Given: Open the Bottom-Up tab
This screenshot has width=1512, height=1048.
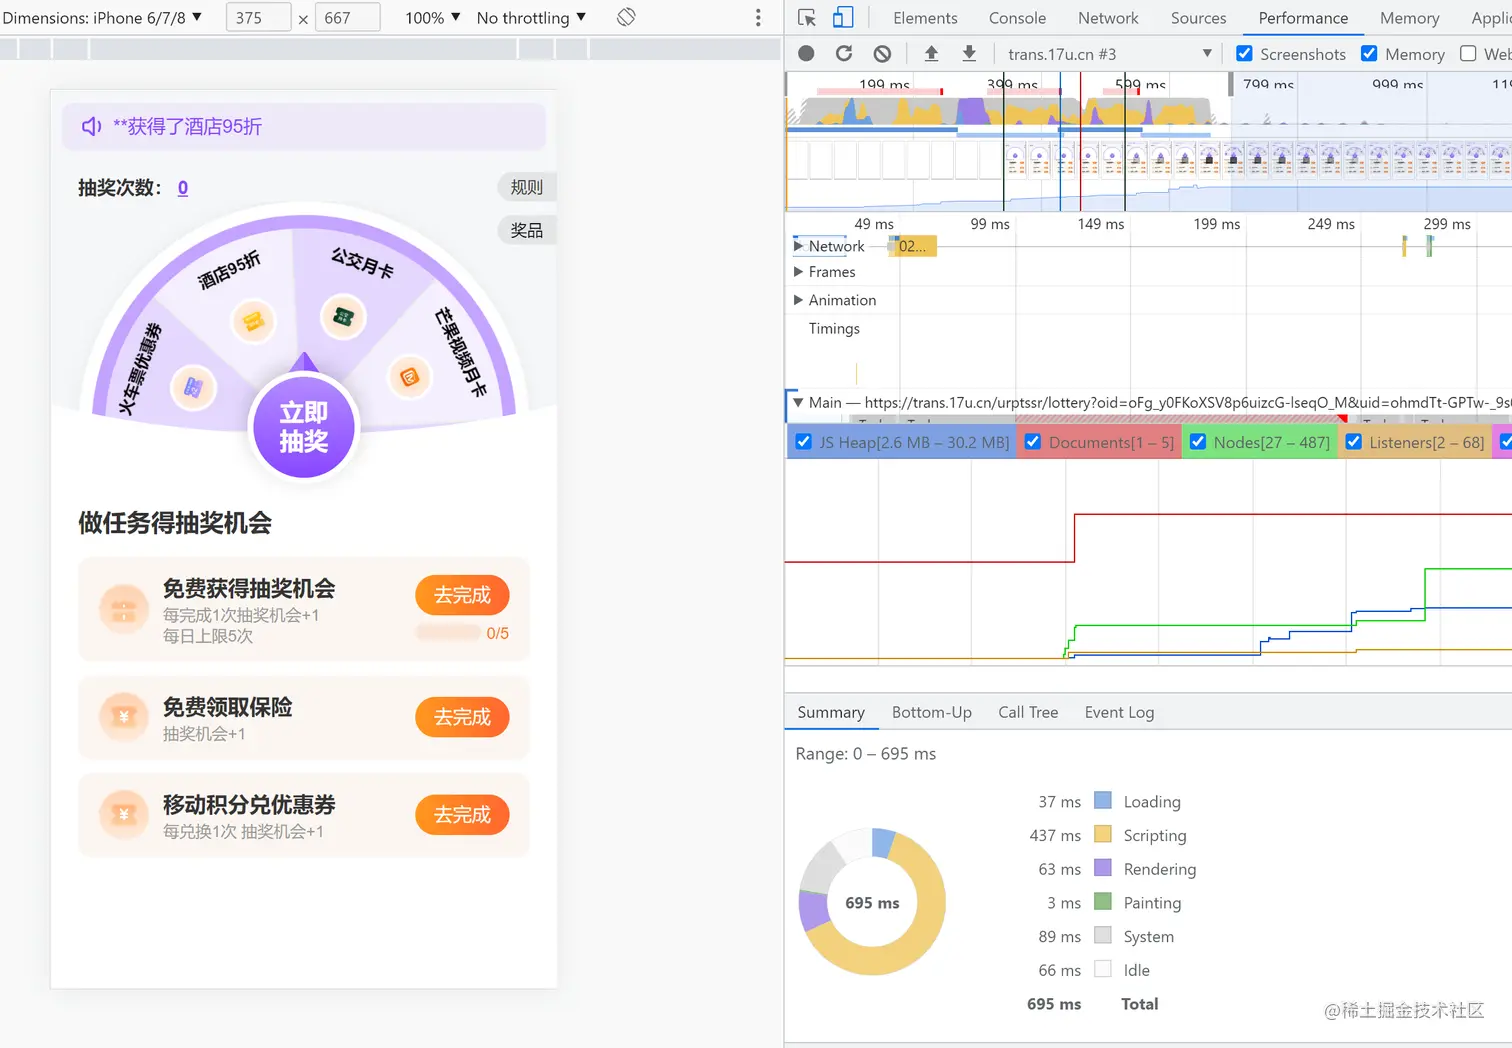Looking at the screenshot, I should point(931,712).
